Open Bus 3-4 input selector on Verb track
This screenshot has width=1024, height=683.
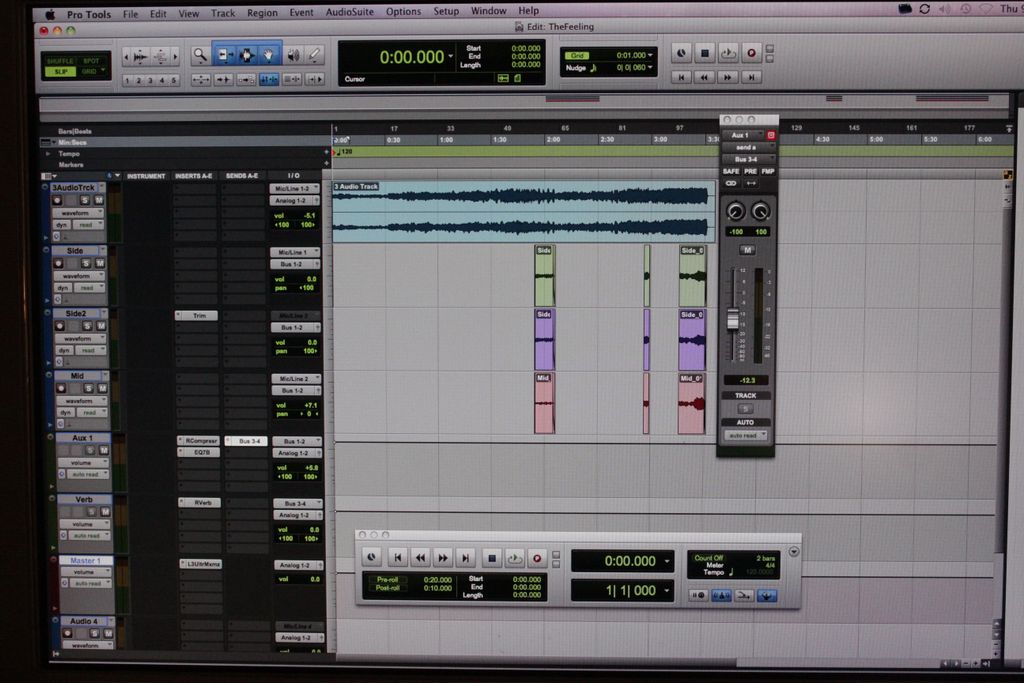[297, 503]
